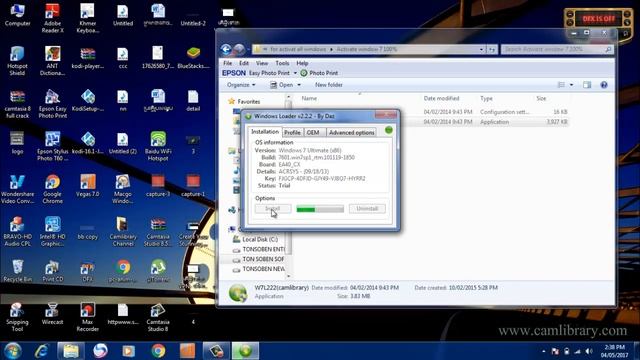Viewport: 640px width, 360px height.
Task: Launch Internet Explorer from taskbar
Action: click(x=42, y=351)
